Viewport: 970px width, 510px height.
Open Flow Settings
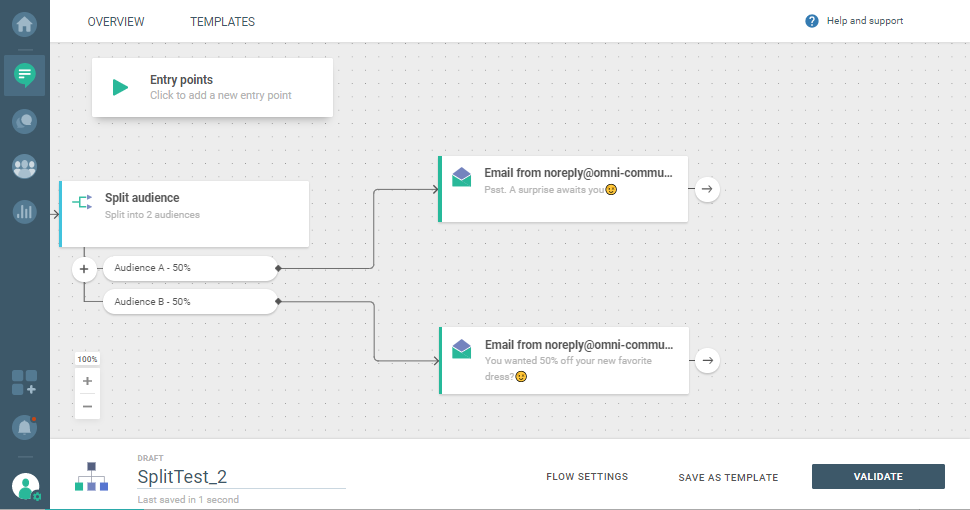click(x=587, y=477)
